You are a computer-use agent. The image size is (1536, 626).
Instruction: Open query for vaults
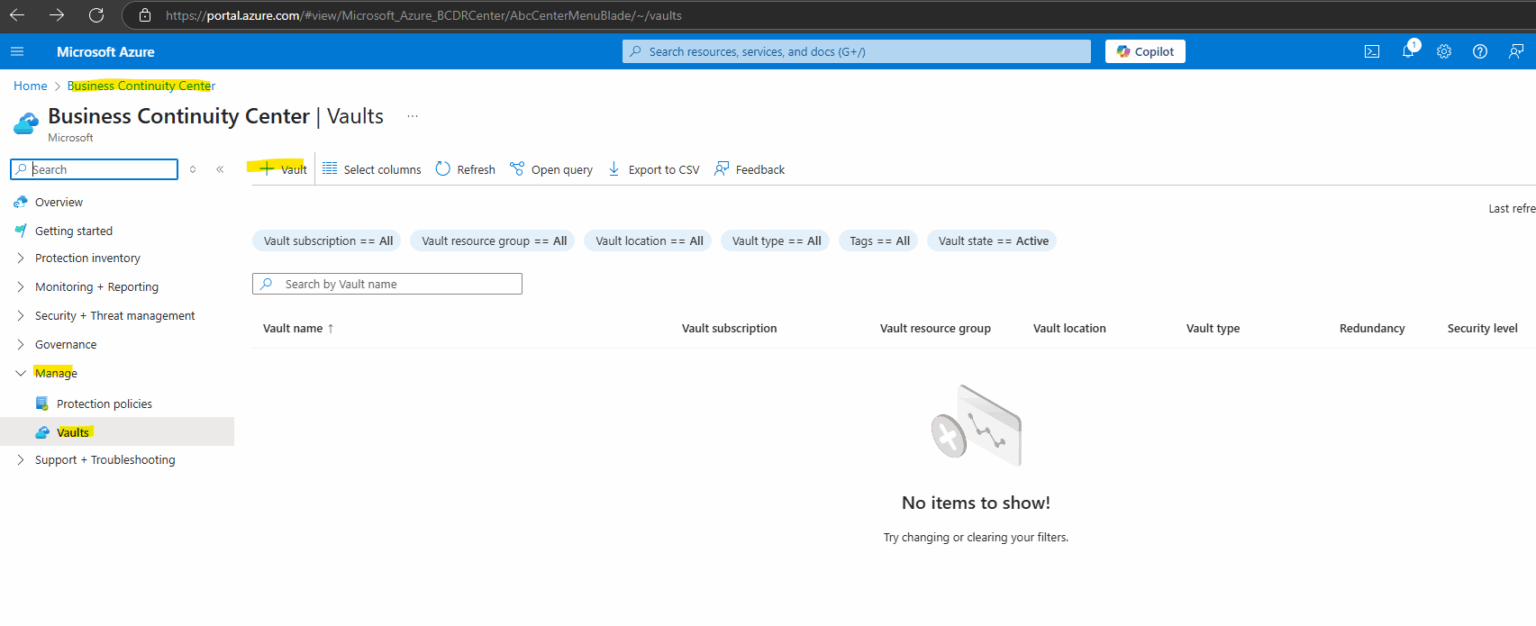pos(550,169)
